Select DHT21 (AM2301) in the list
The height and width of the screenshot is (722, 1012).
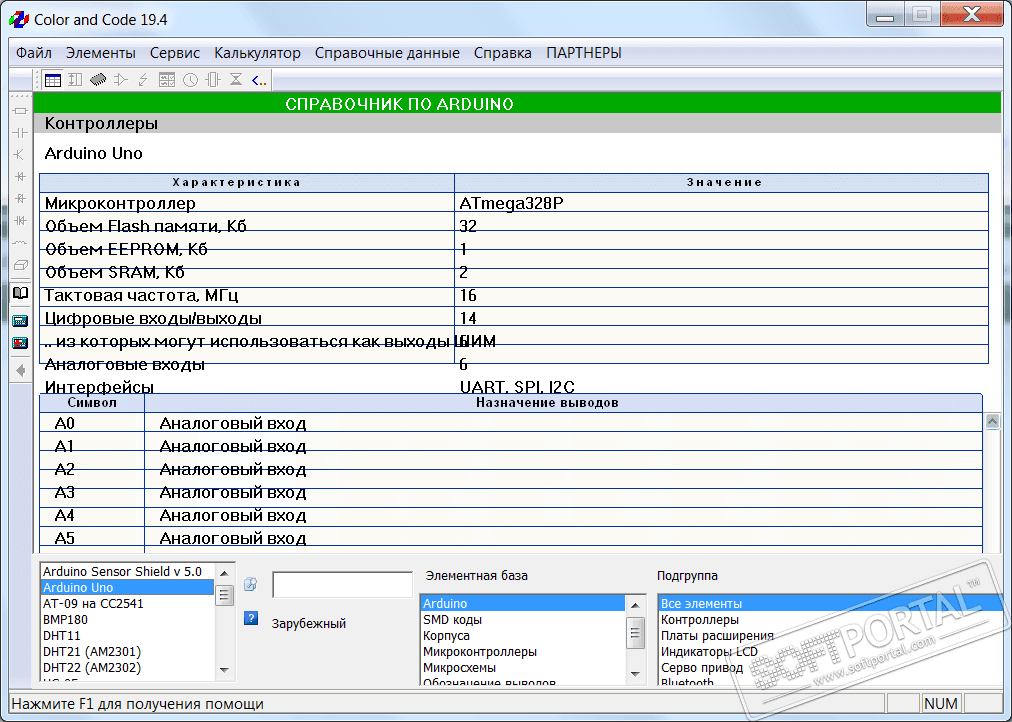tap(127, 652)
